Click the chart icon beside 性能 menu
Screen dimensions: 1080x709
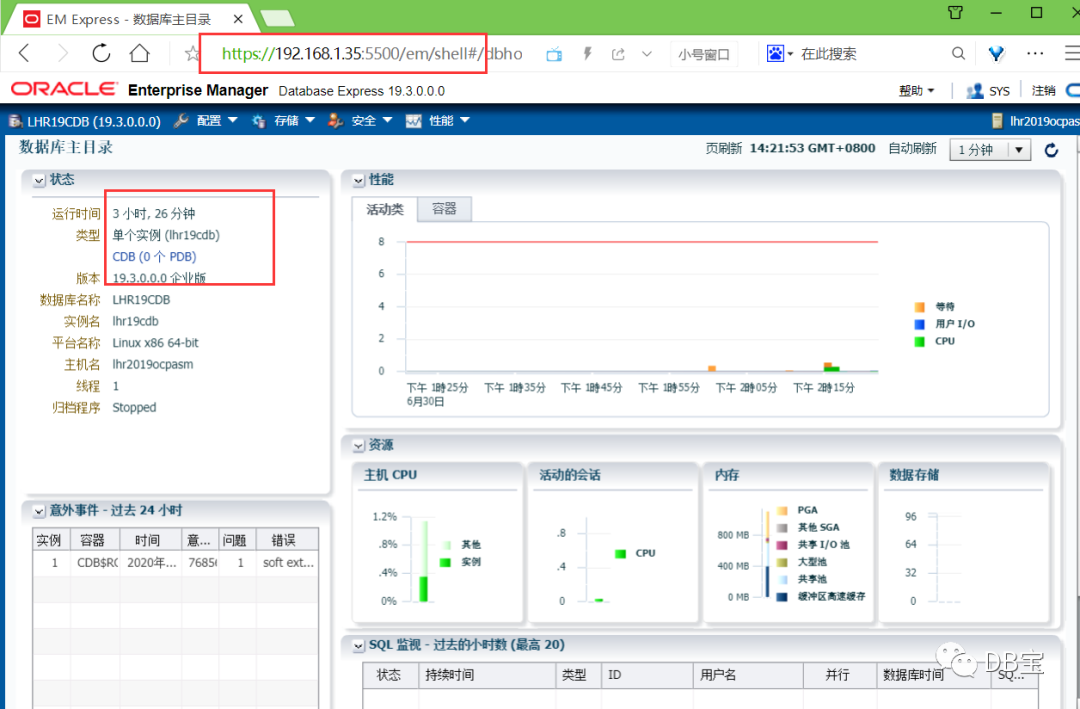(413, 121)
